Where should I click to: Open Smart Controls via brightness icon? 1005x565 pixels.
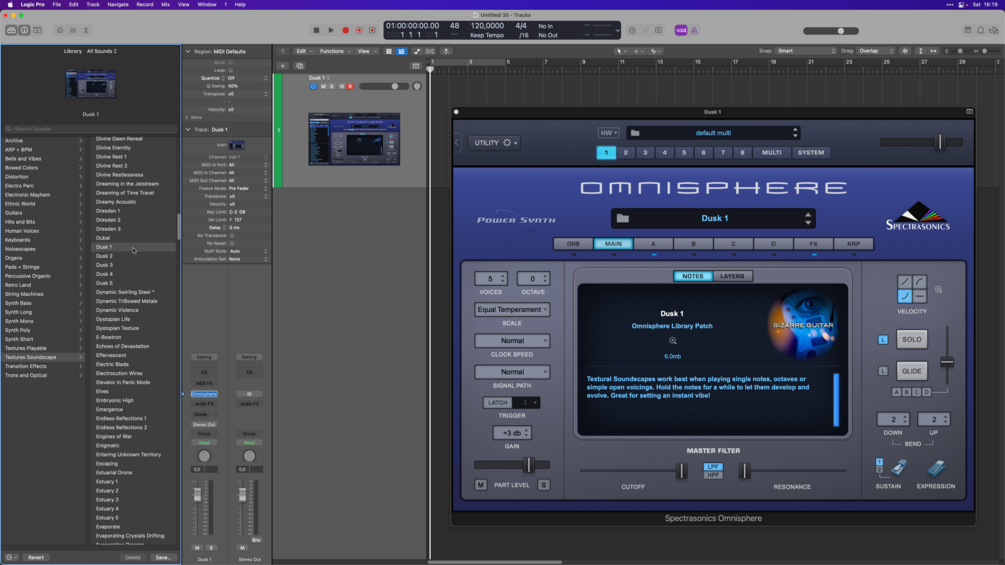(60, 30)
